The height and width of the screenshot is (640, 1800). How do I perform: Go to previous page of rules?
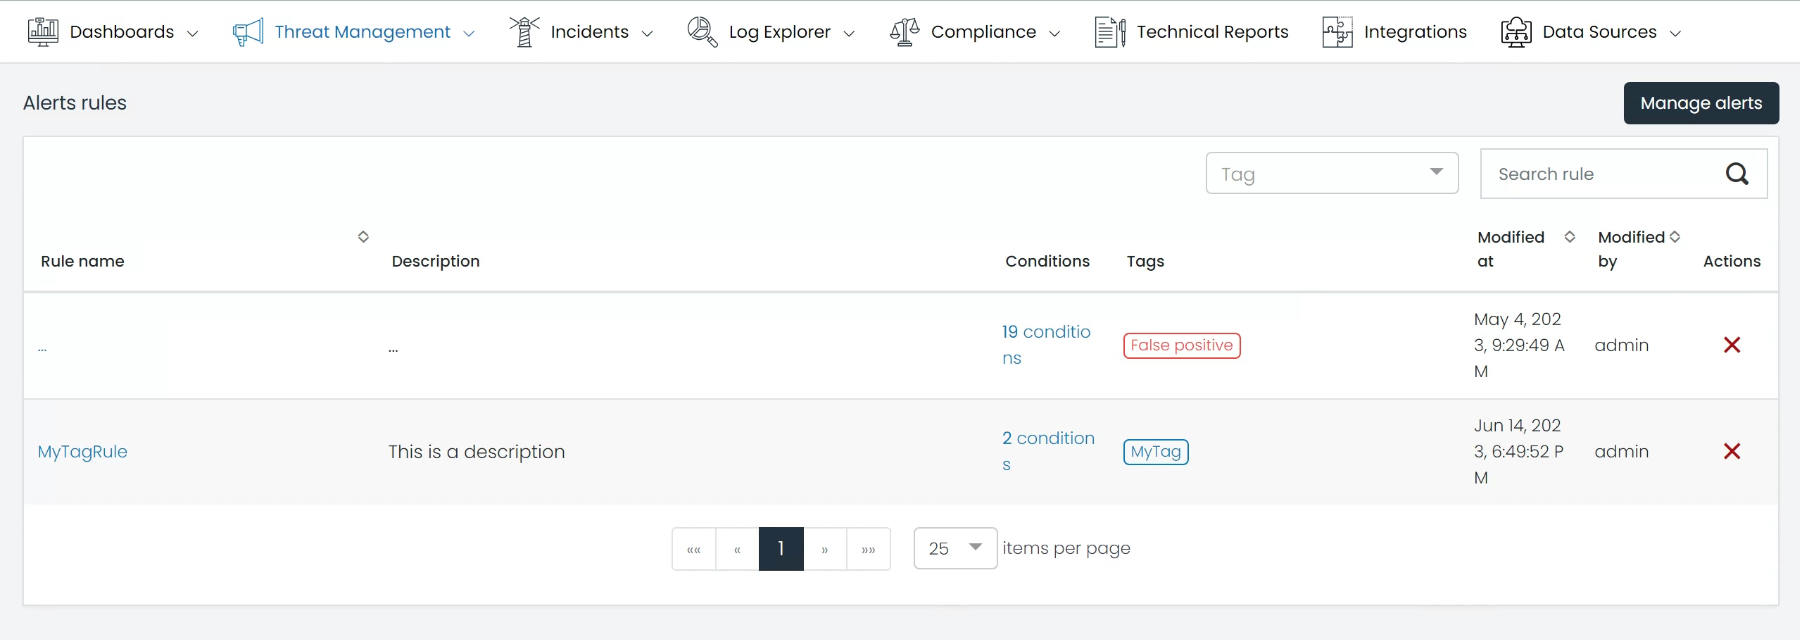coord(737,549)
